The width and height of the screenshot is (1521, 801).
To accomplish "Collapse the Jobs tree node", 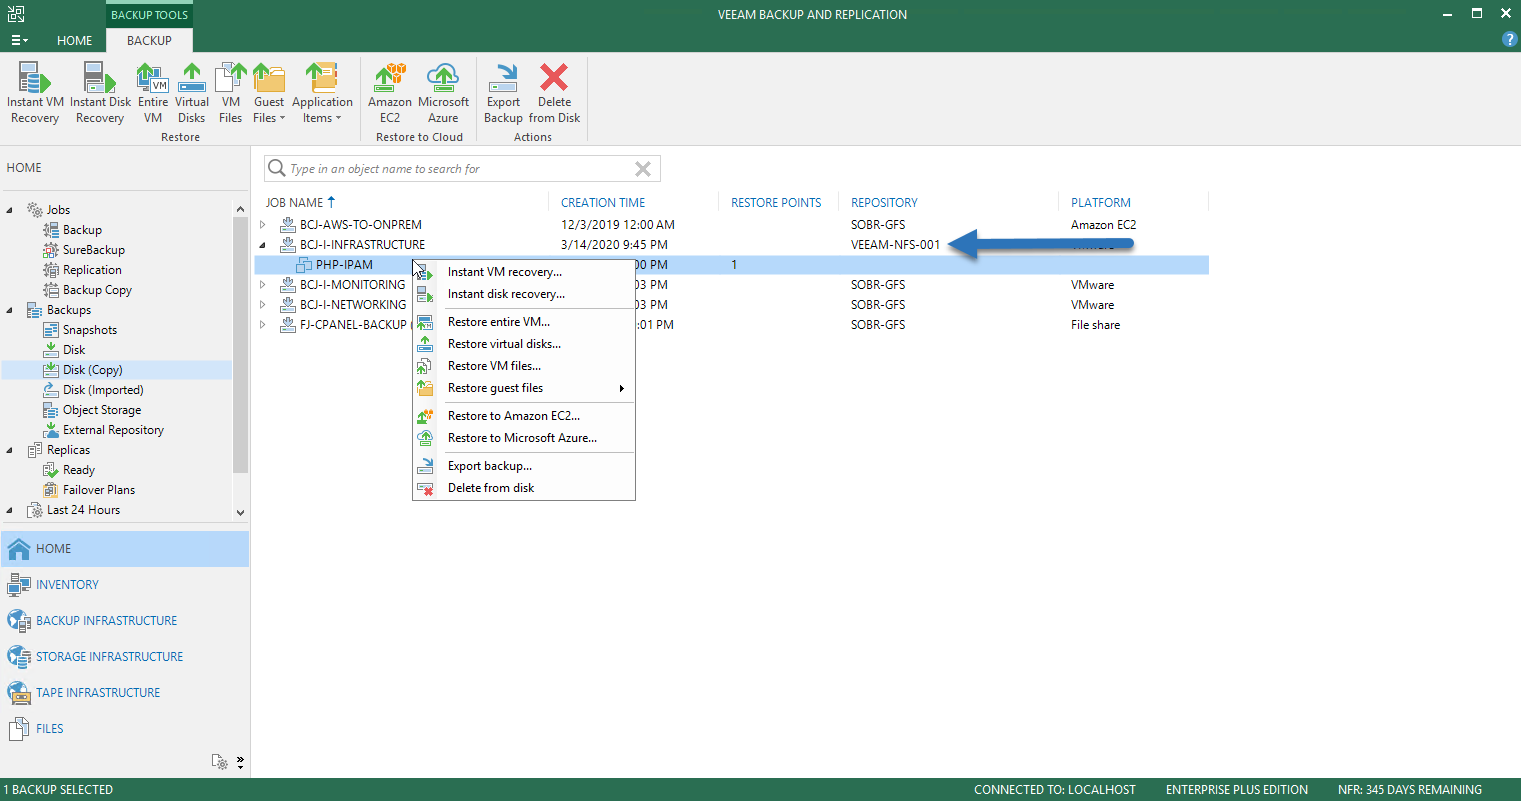I will (x=11, y=210).
